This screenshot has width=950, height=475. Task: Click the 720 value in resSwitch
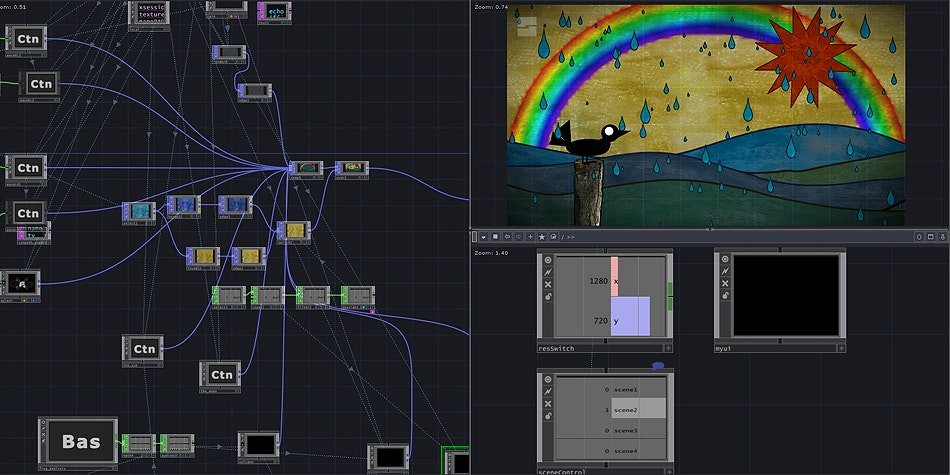tap(601, 321)
